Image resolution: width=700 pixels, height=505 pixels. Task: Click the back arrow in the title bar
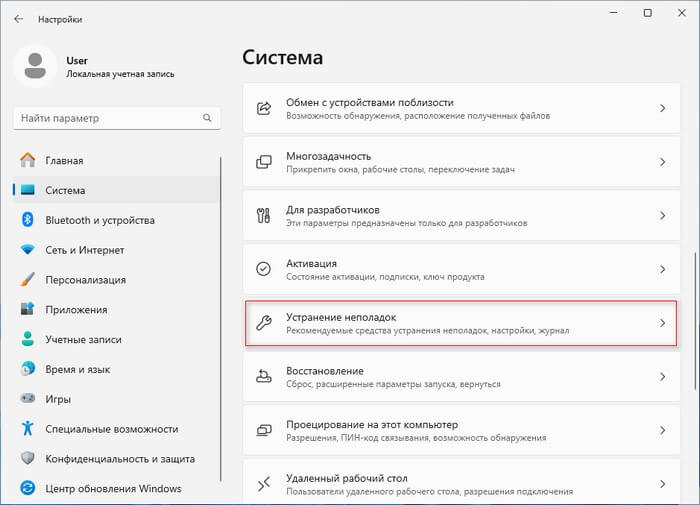(x=18, y=19)
